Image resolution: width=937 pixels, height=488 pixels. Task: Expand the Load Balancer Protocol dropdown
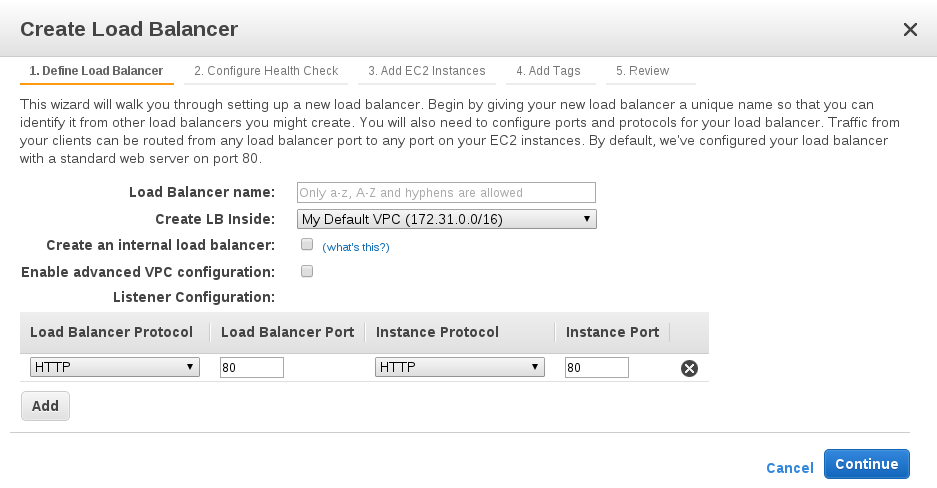coord(115,367)
